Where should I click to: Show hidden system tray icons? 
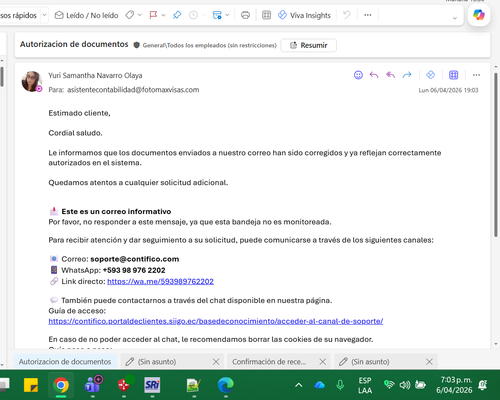[299, 385]
